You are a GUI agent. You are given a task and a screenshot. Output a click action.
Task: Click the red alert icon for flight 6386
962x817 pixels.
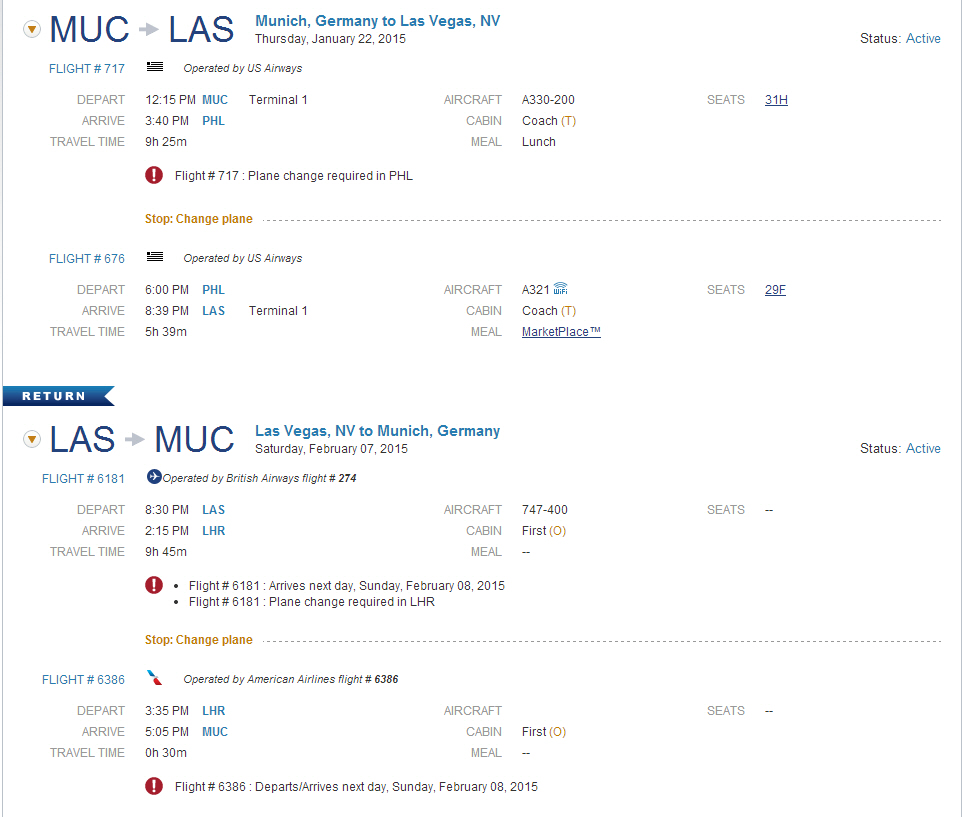[x=154, y=786]
